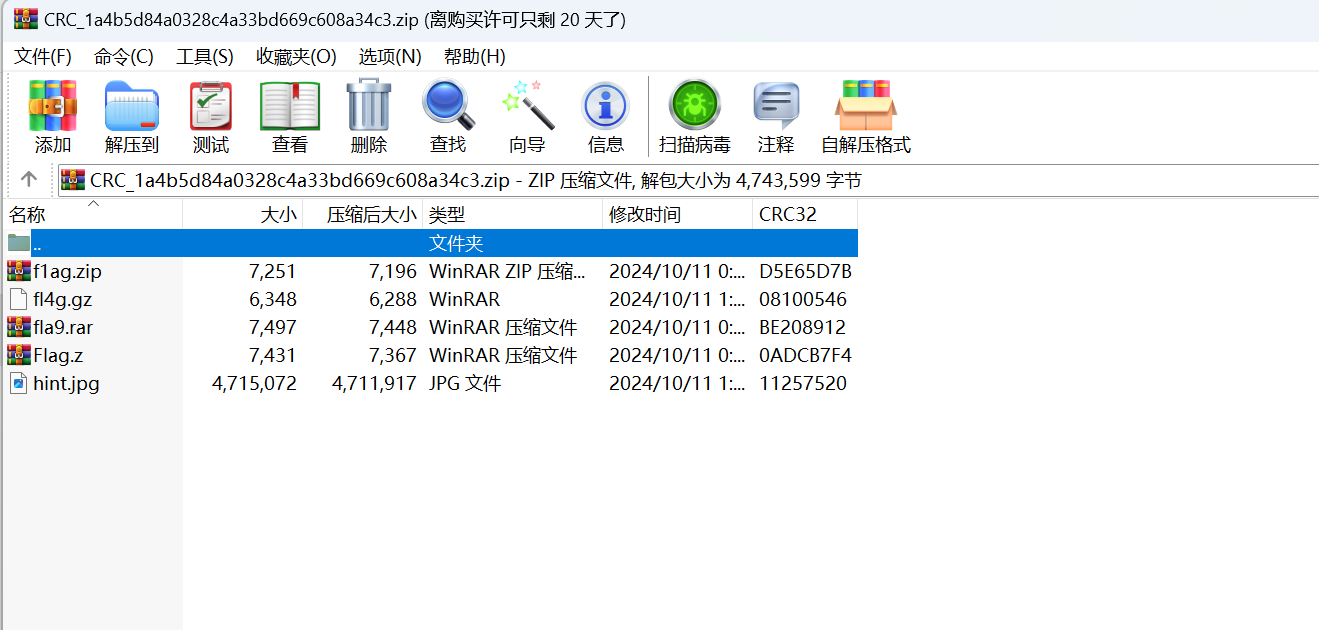Viewport: 1319px width, 630px height.
Task: Open the 收藏夹(O) menu
Action: [x=296, y=56]
